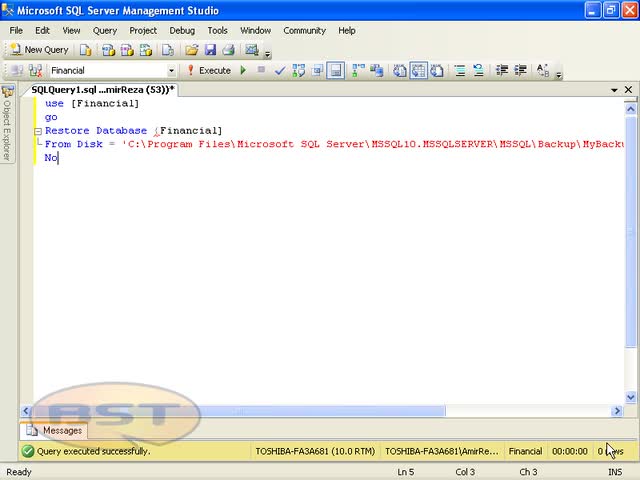Expand the SQL Editor toolbar options arrow

[559, 74]
